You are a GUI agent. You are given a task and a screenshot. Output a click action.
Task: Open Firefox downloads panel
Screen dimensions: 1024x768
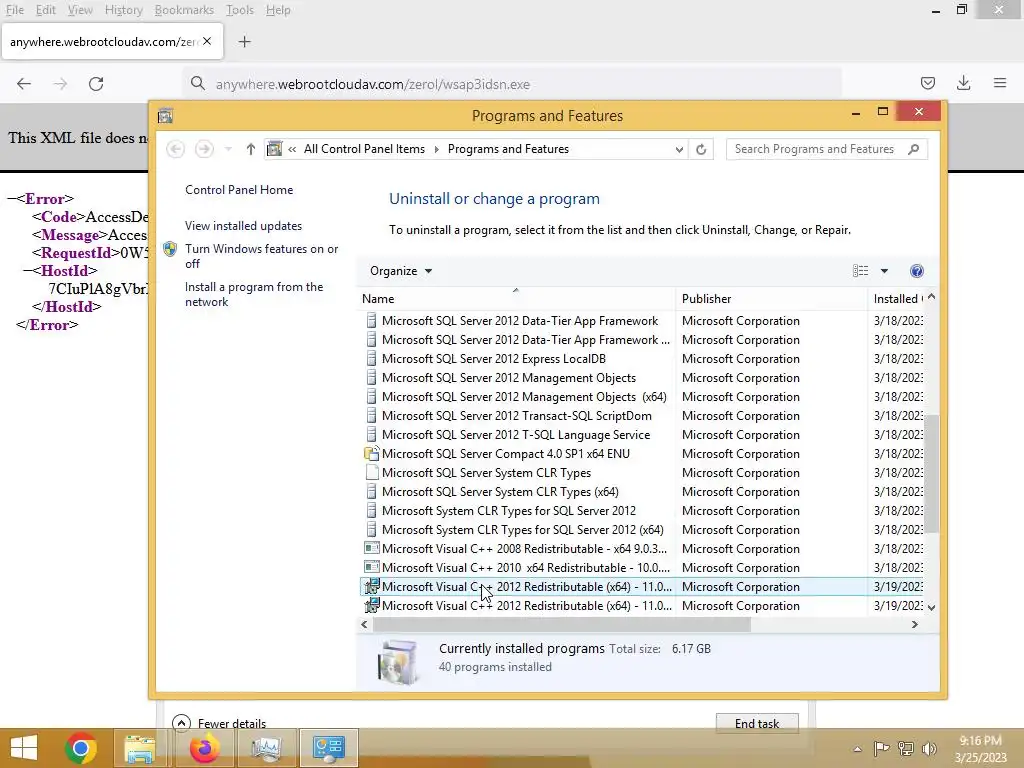pos(963,83)
